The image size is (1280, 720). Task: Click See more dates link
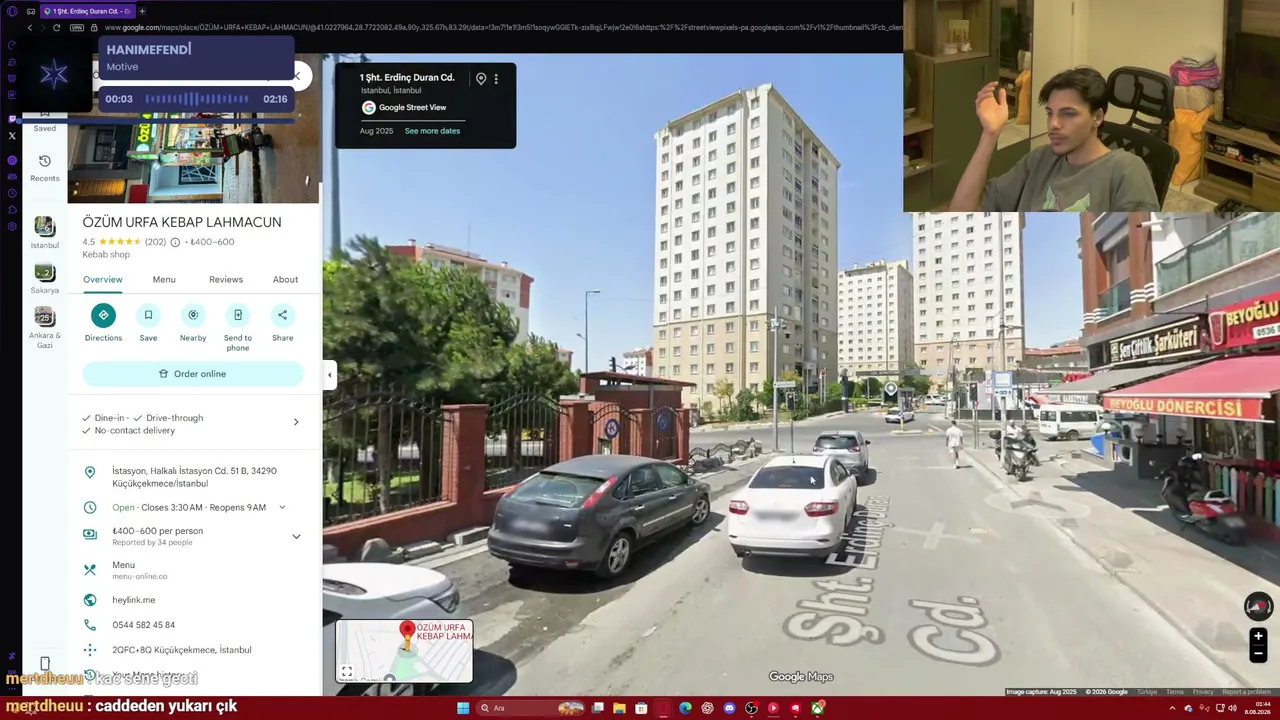tap(432, 131)
